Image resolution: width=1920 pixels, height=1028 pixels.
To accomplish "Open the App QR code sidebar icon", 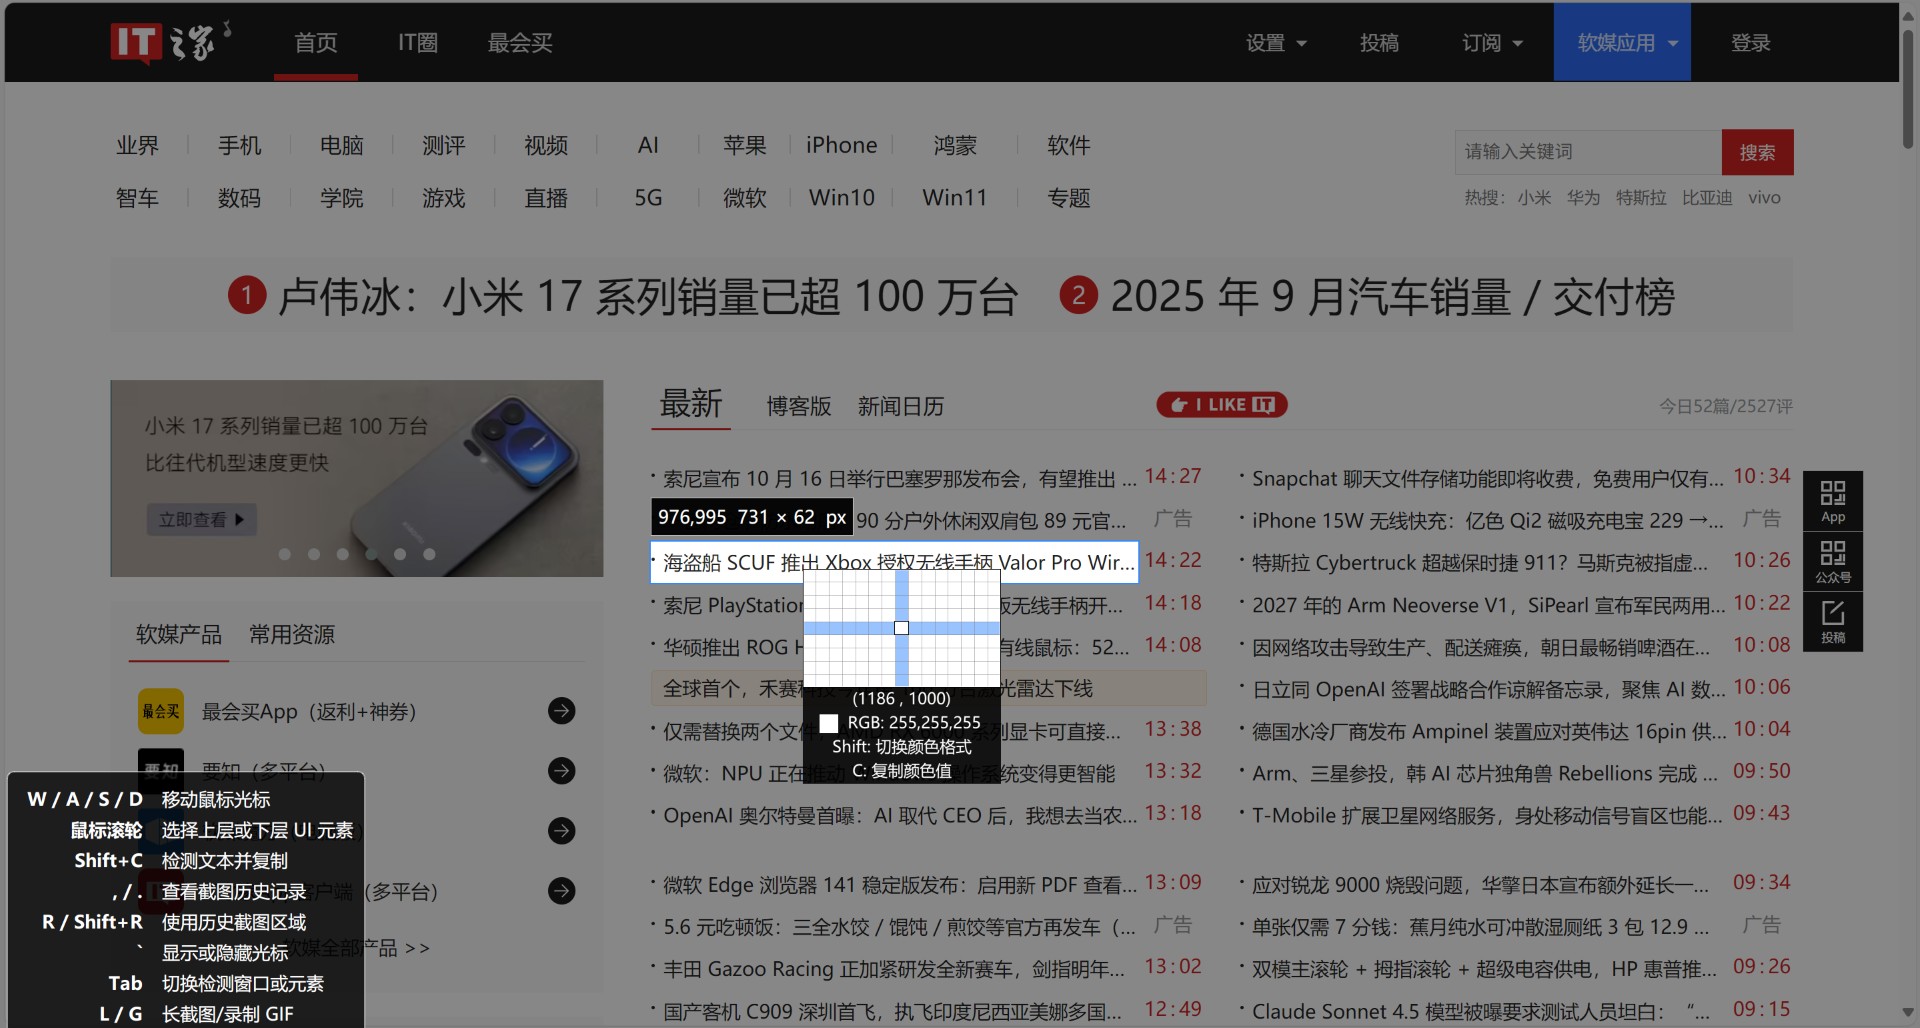I will (1832, 500).
